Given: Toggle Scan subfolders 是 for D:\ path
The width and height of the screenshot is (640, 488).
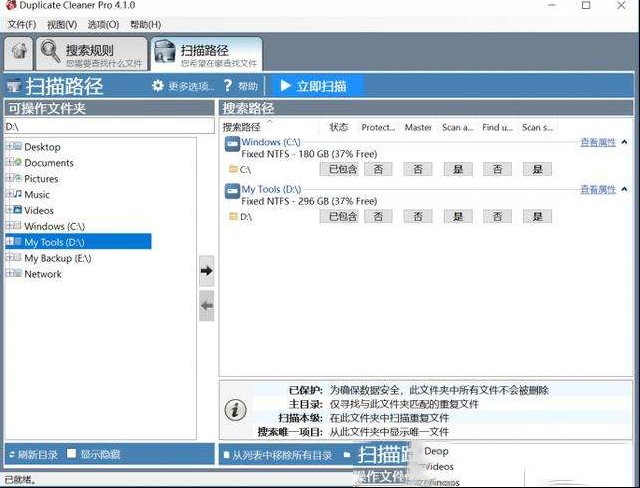Looking at the screenshot, I should (x=537, y=216).
